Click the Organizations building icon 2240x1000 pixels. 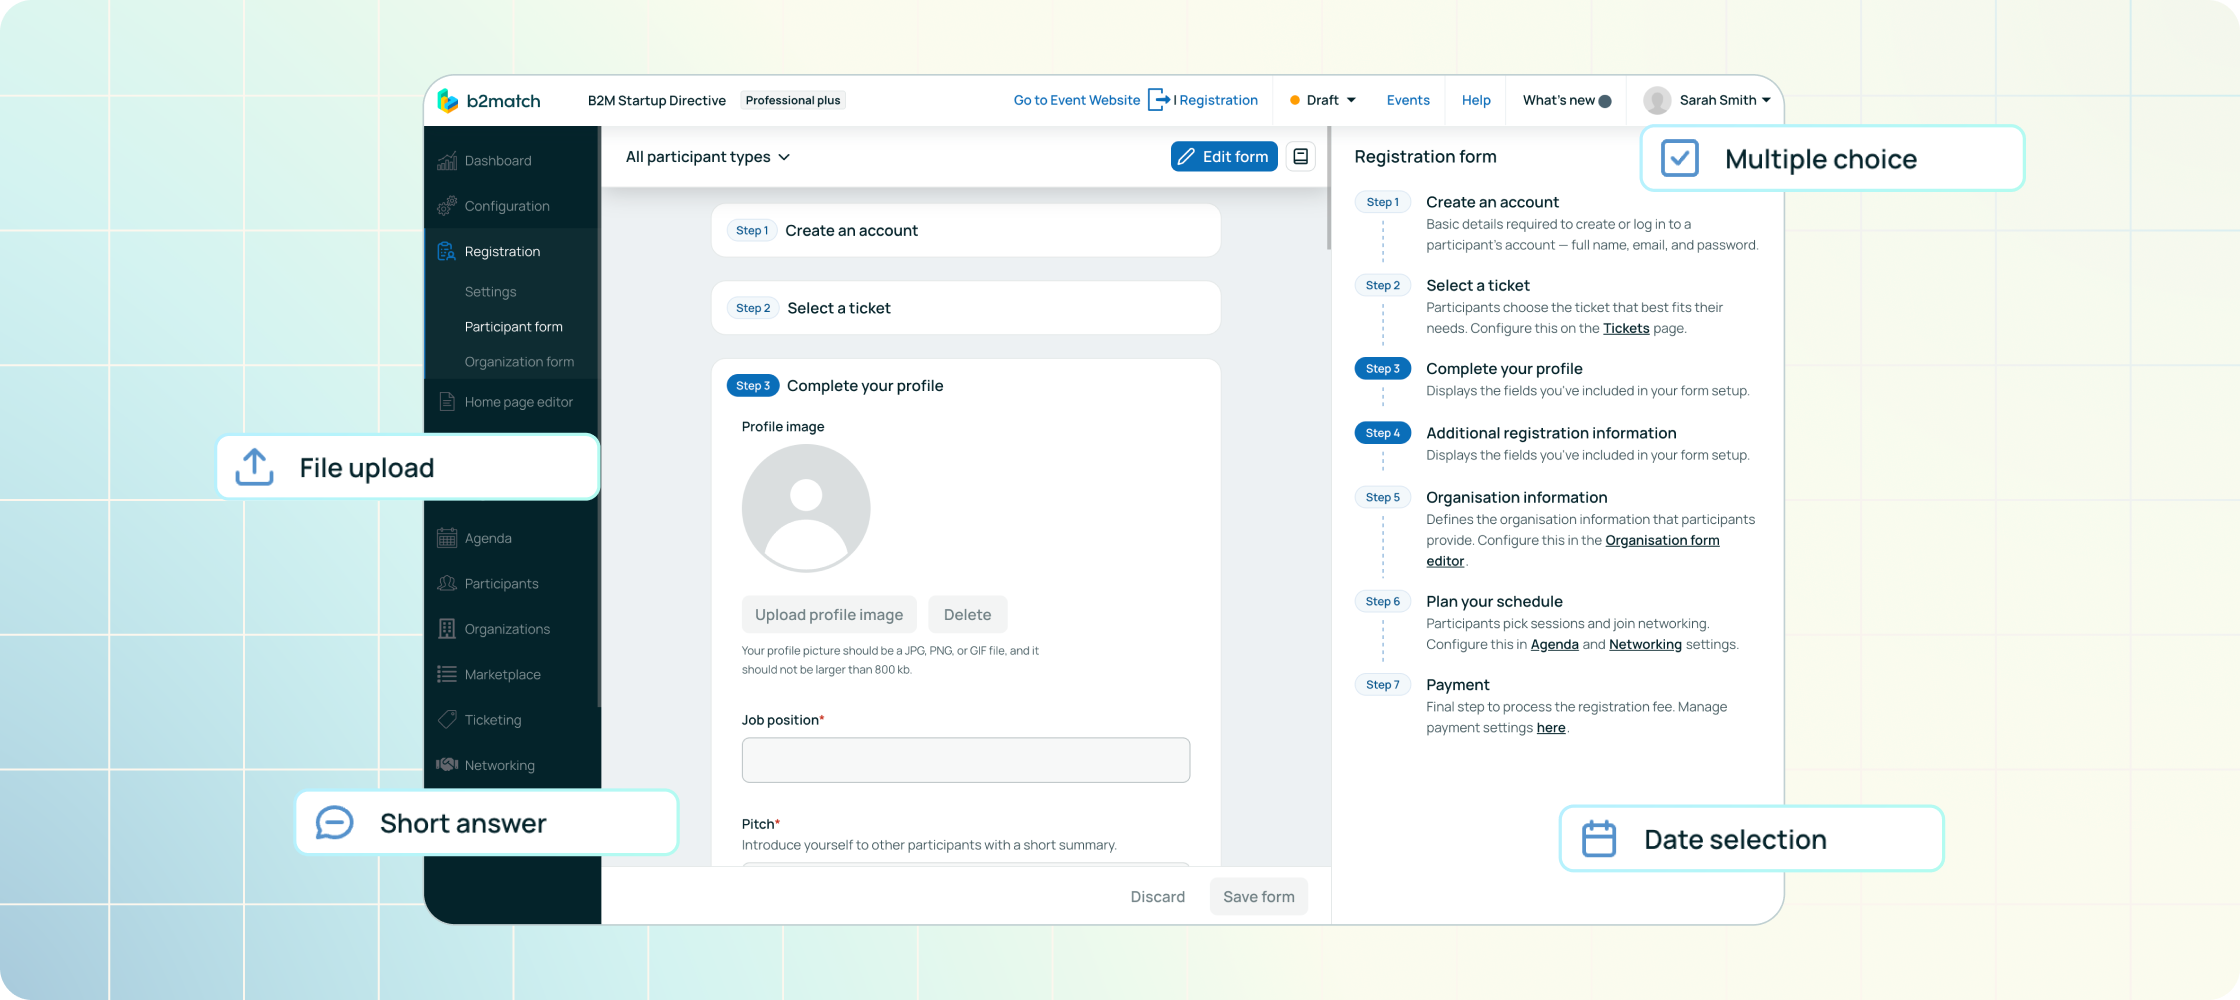click(447, 629)
